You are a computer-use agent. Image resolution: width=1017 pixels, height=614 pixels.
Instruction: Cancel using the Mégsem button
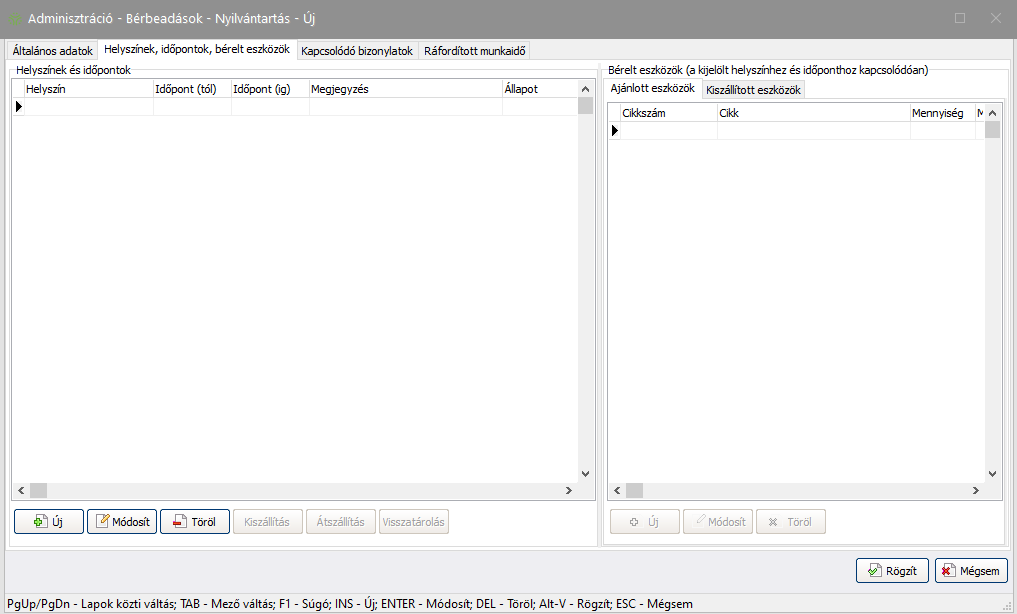tap(971, 571)
